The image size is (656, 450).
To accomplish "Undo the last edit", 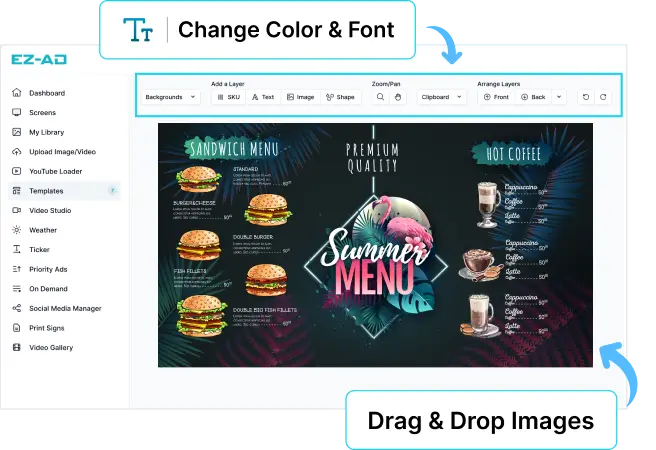I will tap(586, 97).
